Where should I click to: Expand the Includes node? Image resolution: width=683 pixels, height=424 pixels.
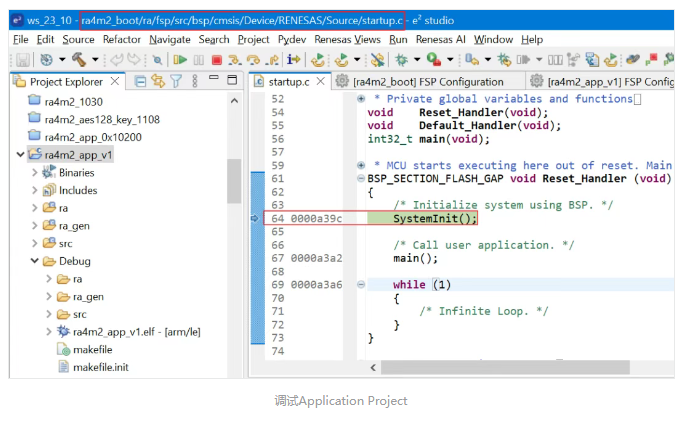coord(35,190)
